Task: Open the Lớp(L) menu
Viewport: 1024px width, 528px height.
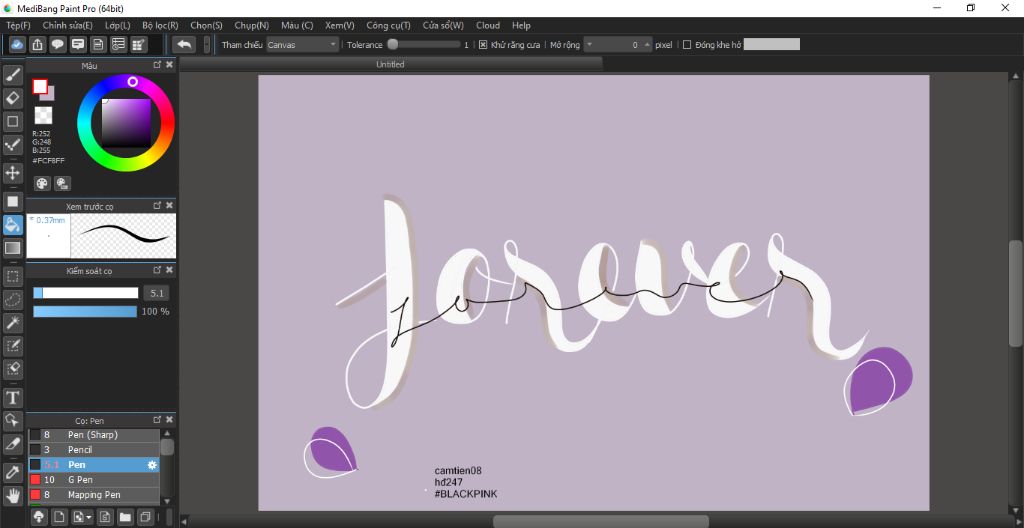Action: (x=118, y=25)
